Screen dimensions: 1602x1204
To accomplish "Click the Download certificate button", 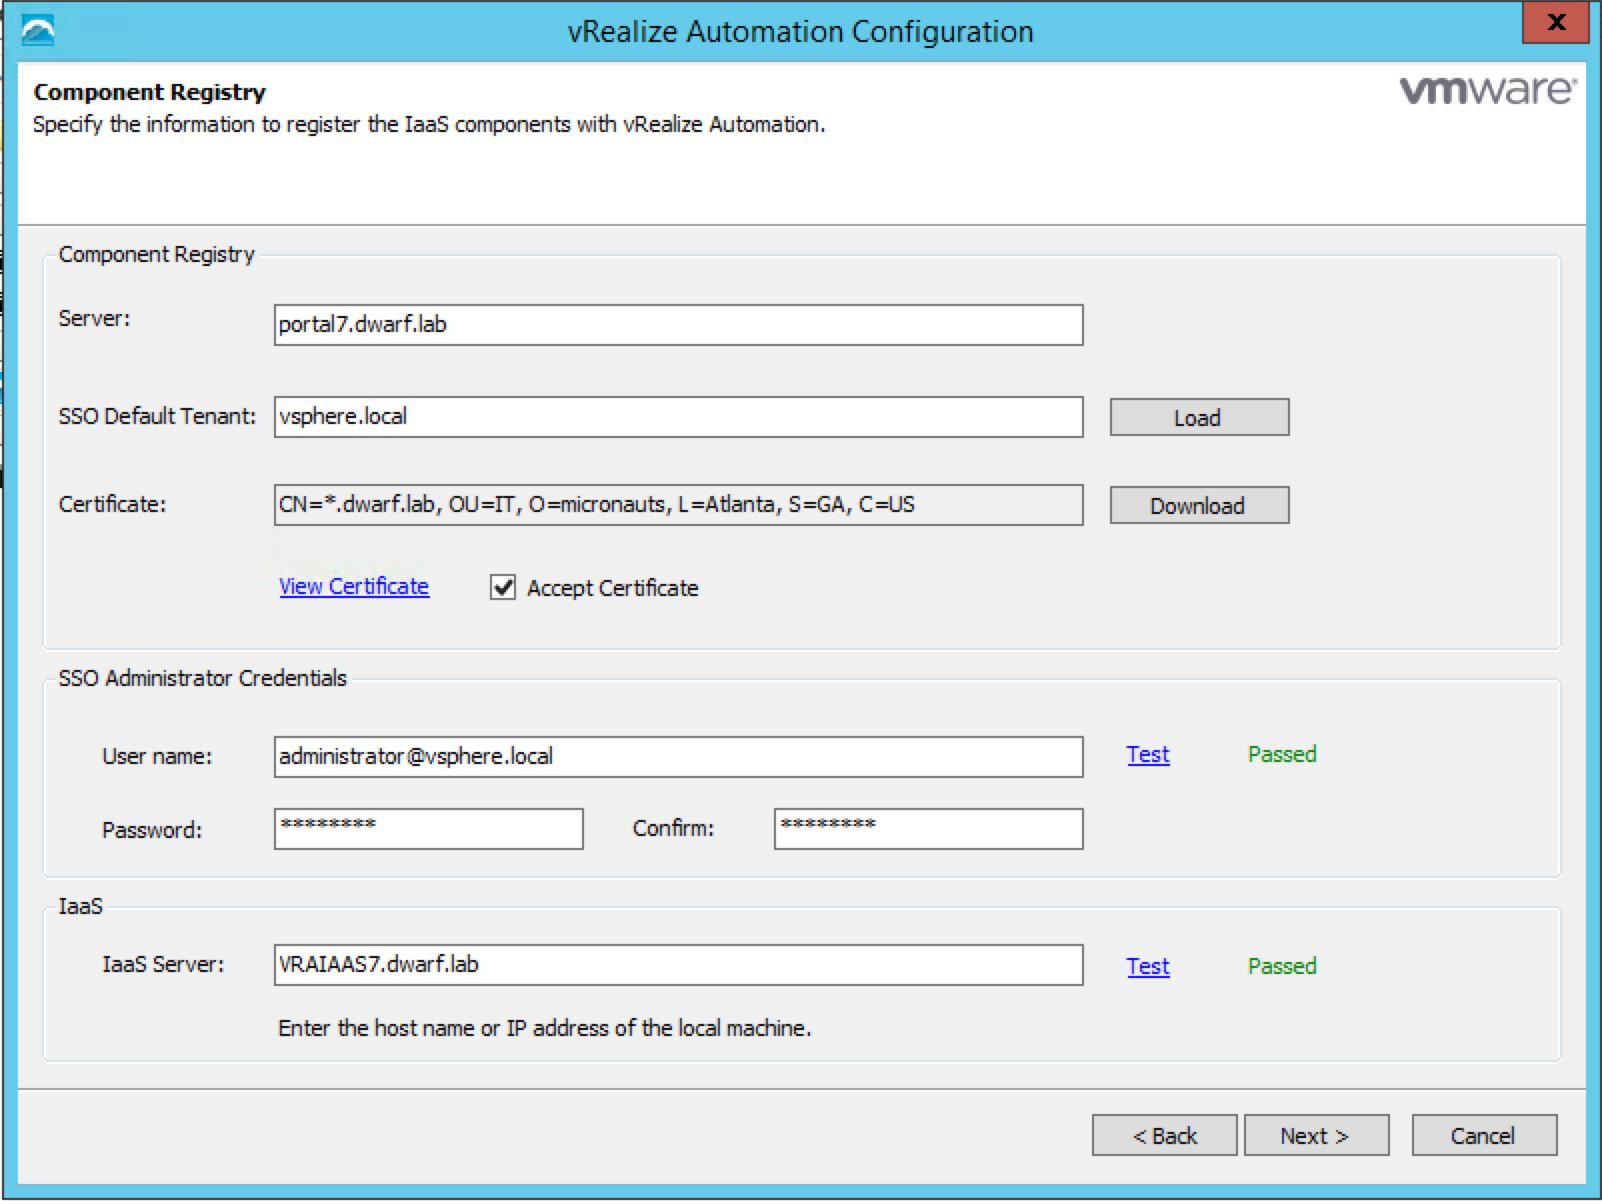I will coord(1199,505).
